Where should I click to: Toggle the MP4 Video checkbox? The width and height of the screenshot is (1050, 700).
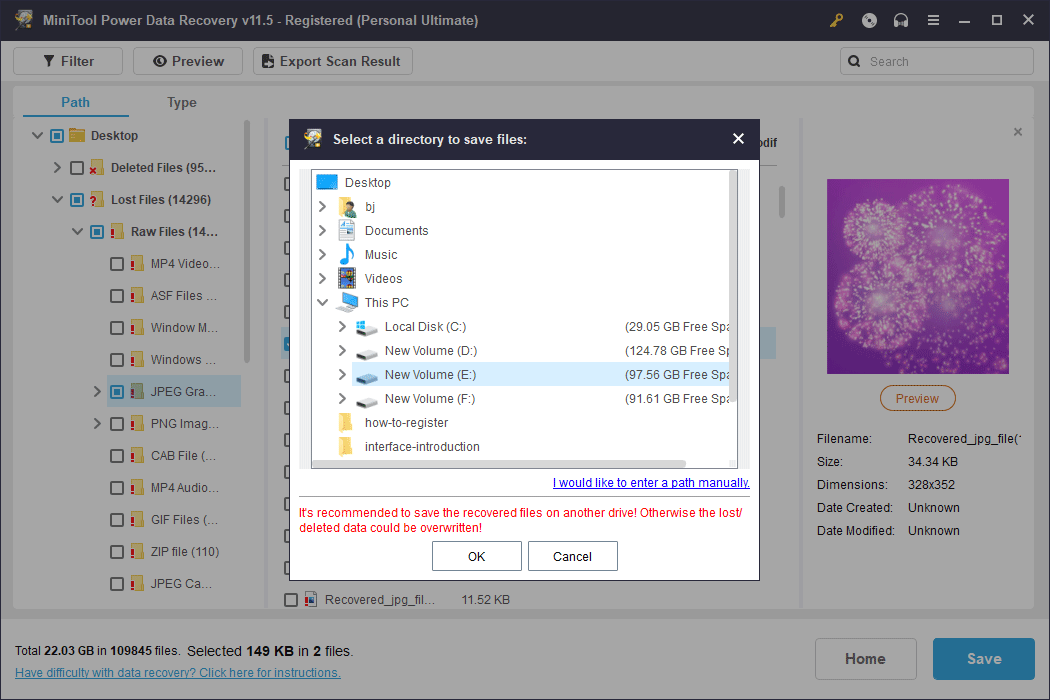(x=117, y=264)
